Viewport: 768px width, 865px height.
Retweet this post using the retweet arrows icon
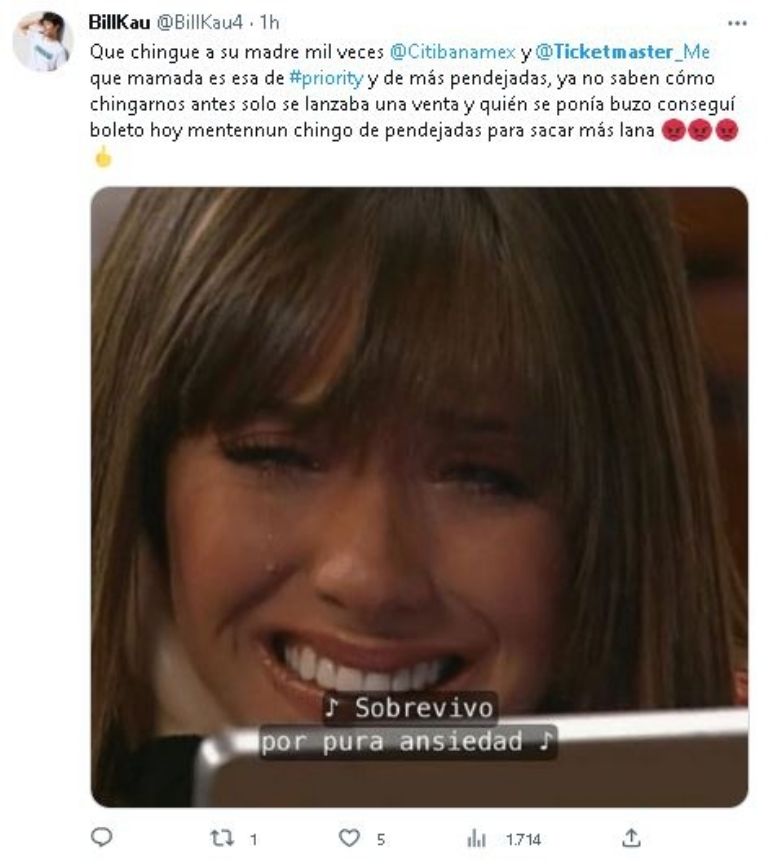tap(222, 839)
